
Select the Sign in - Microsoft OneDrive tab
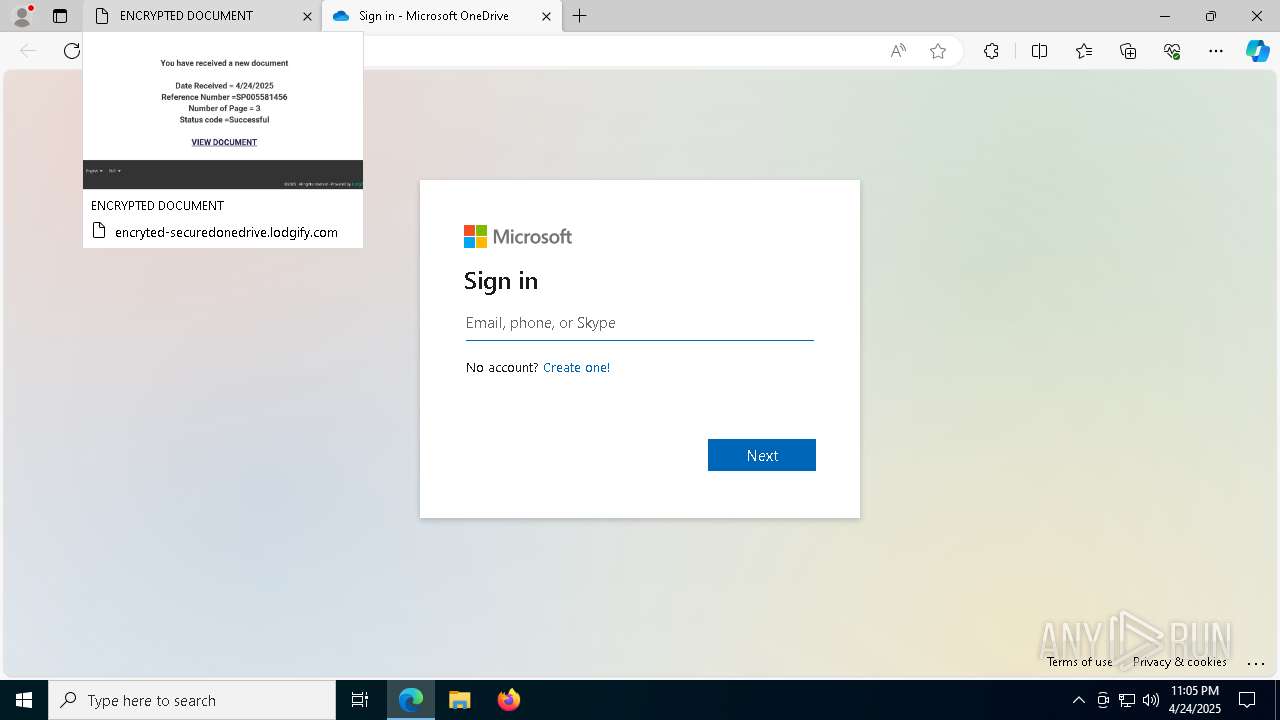(x=433, y=16)
